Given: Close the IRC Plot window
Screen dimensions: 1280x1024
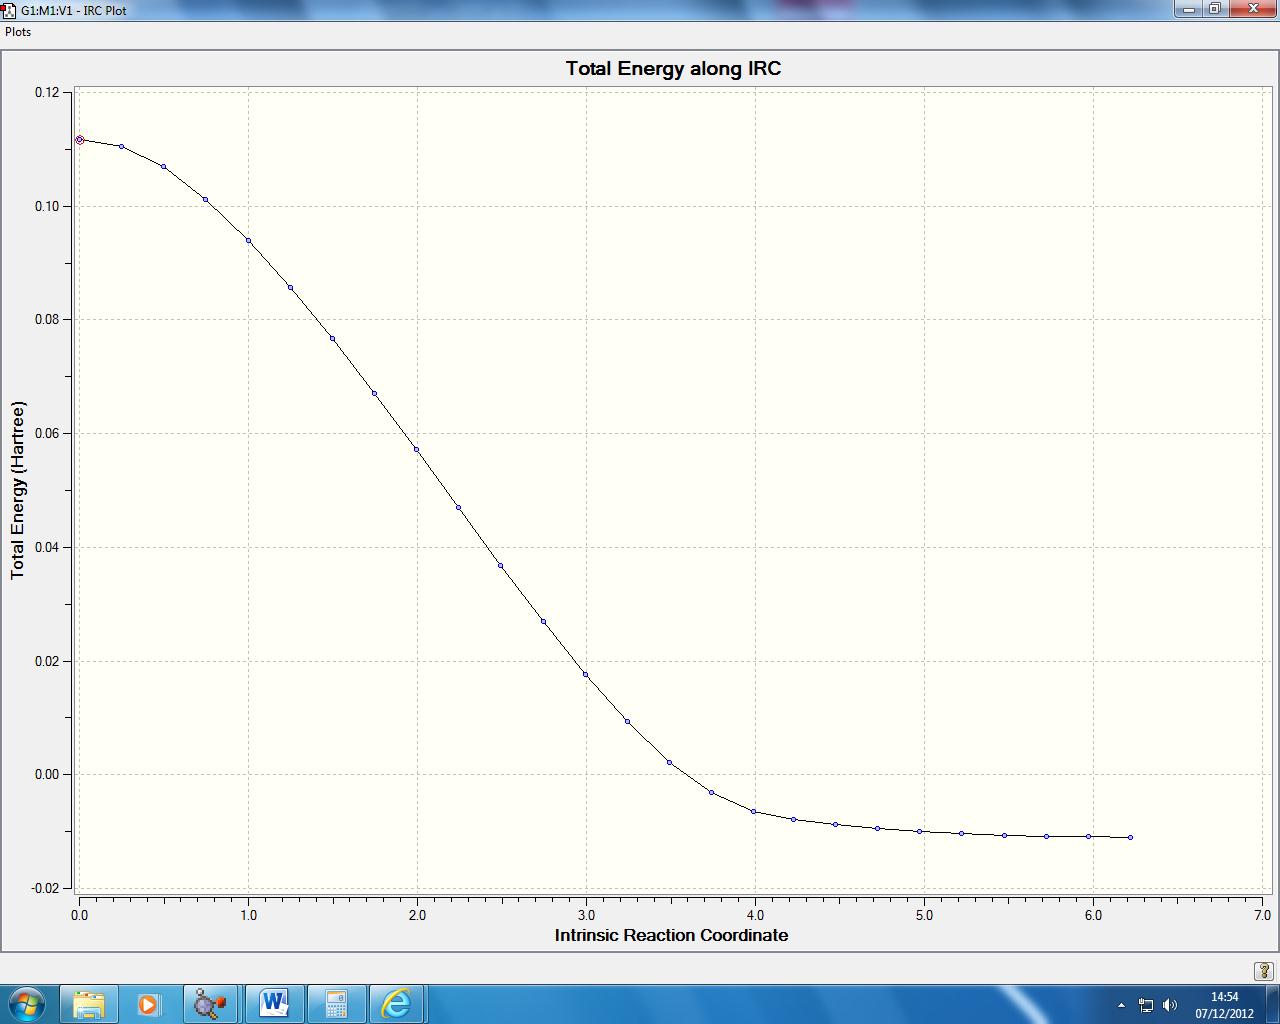Looking at the screenshot, I should (x=1252, y=9).
